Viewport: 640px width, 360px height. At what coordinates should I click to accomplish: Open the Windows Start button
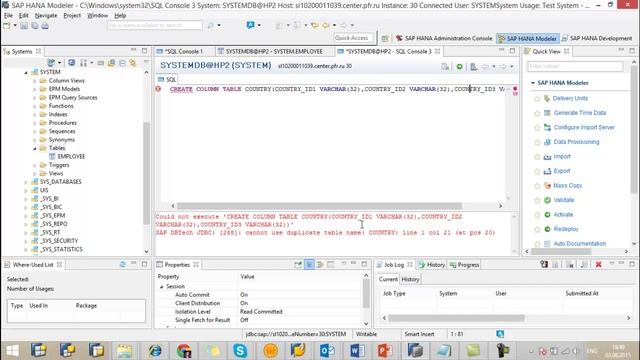coord(12,351)
